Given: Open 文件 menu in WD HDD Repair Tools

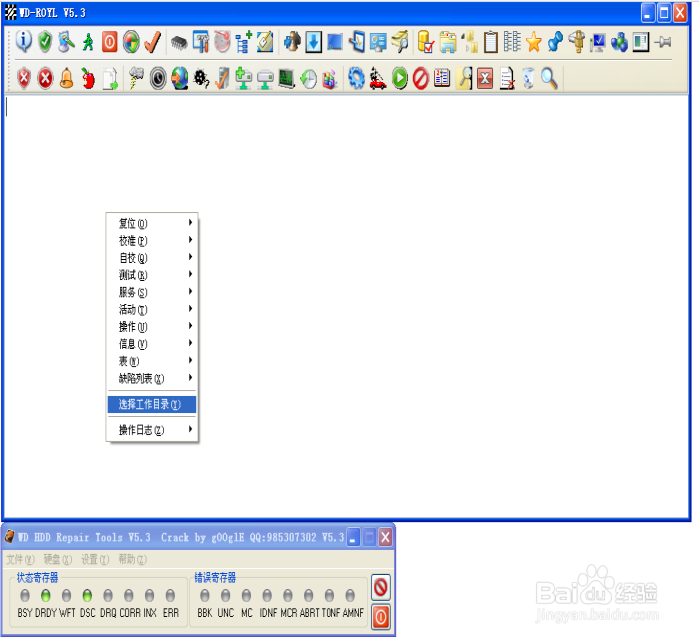Looking at the screenshot, I should click(x=20, y=559).
